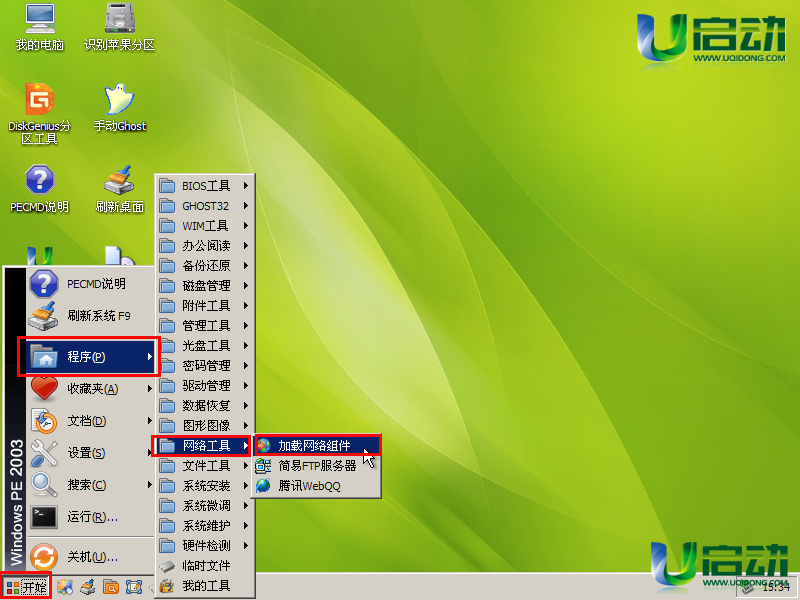Image resolution: width=800 pixels, height=600 pixels.
Task: Open the 附件工具 folder submenu
Action: click(x=205, y=306)
